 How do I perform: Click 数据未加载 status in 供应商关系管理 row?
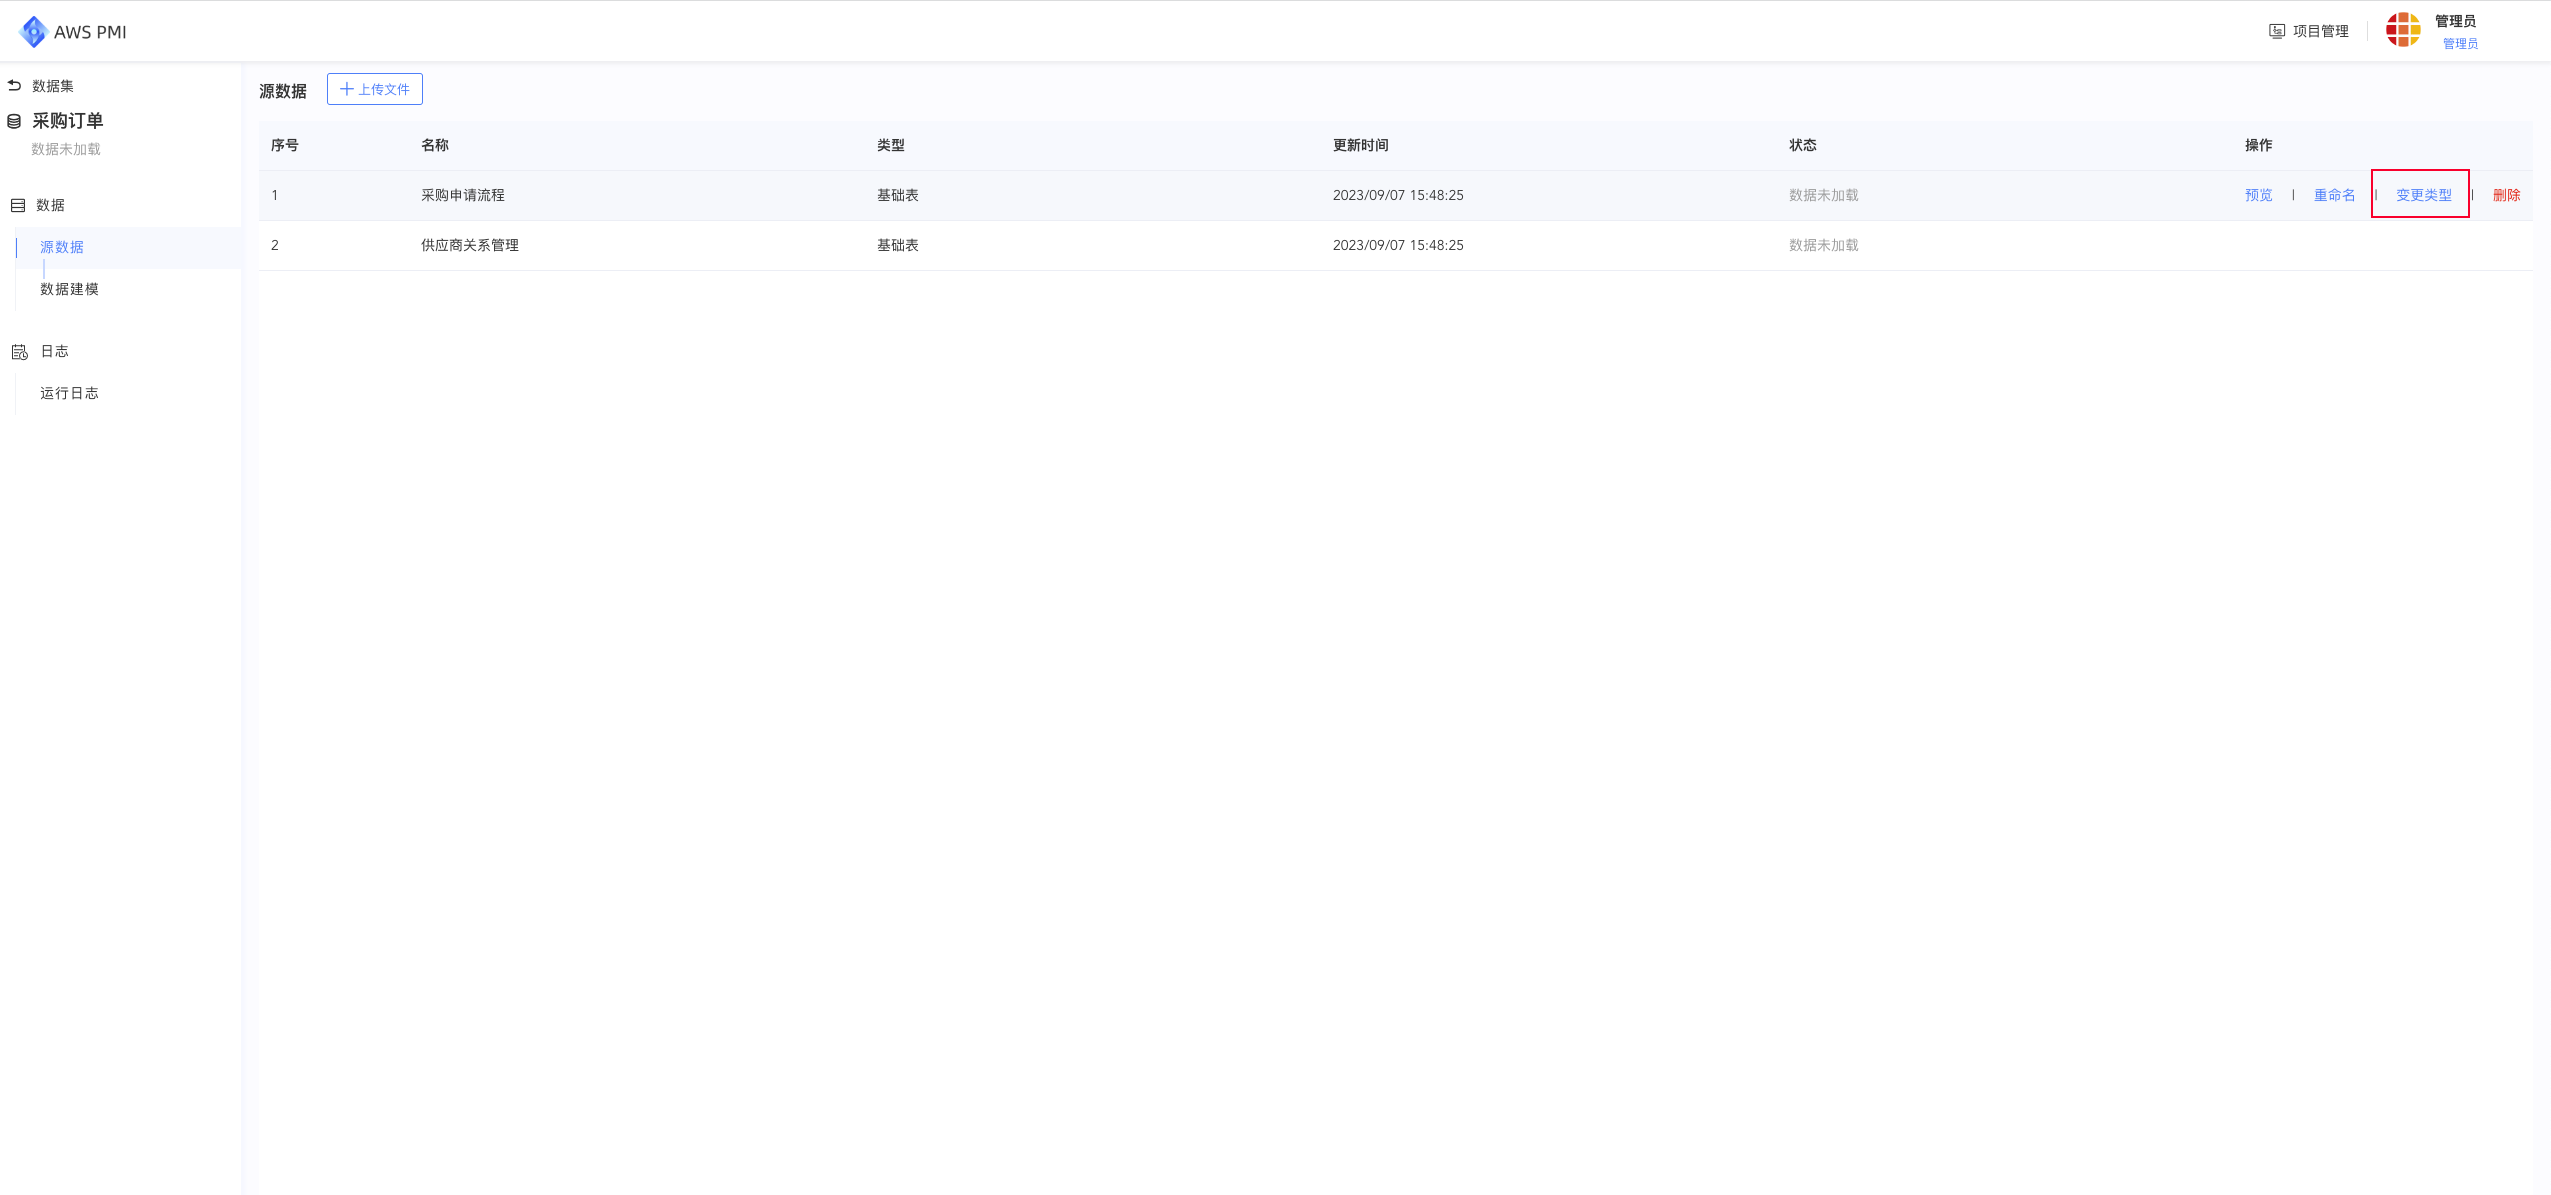click(1824, 245)
